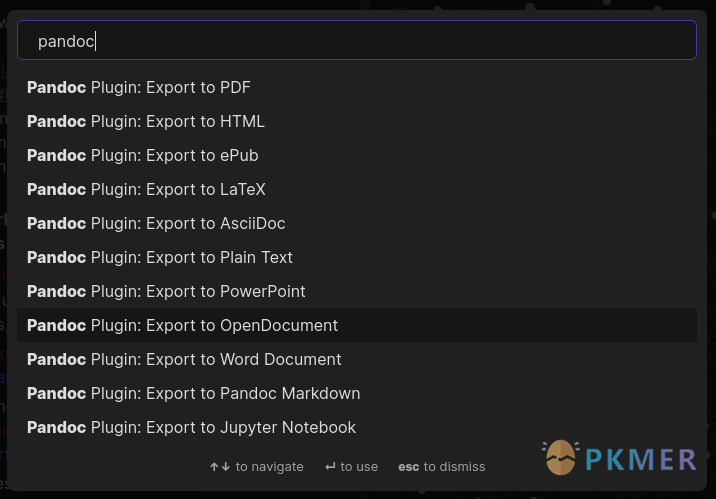Choose Pandoc Export to HTML

click(x=146, y=122)
